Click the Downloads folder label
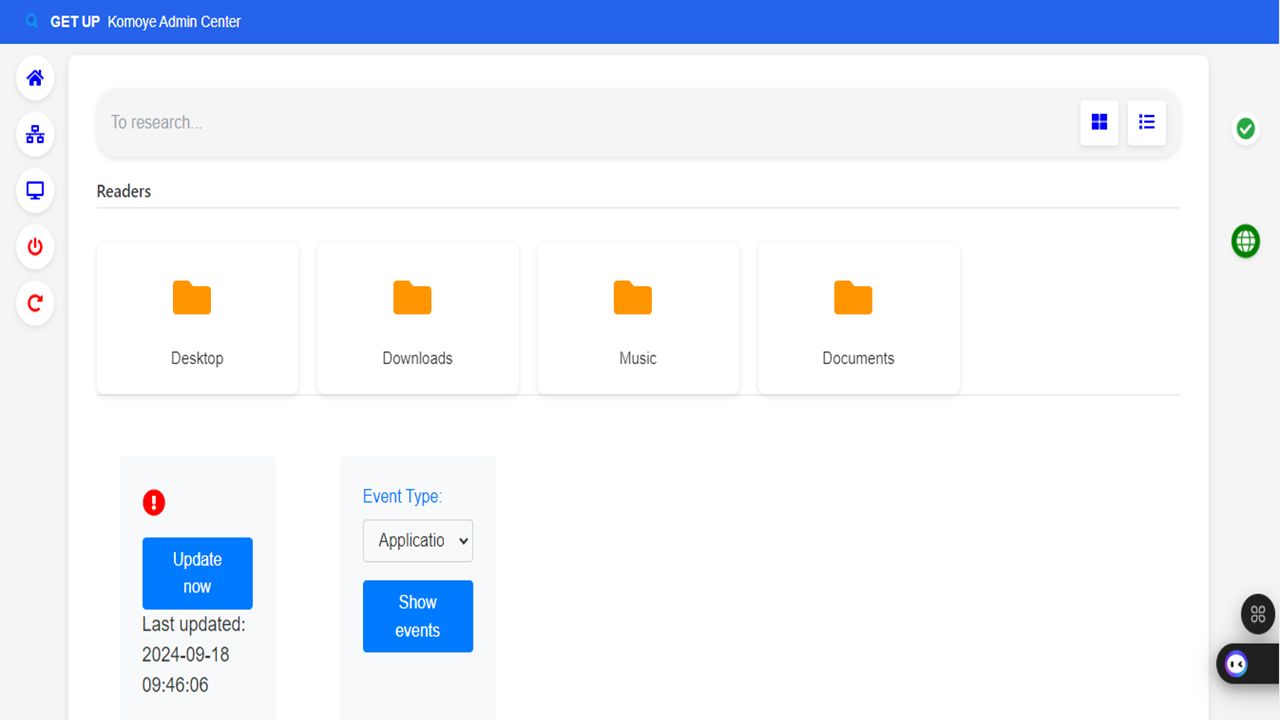This screenshot has height=720, width=1280. [417, 358]
